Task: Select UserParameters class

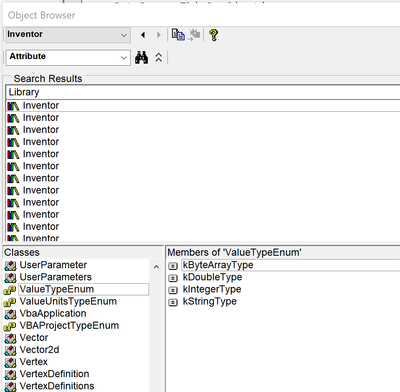Action: pyautogui.click(x=56, y=277)
